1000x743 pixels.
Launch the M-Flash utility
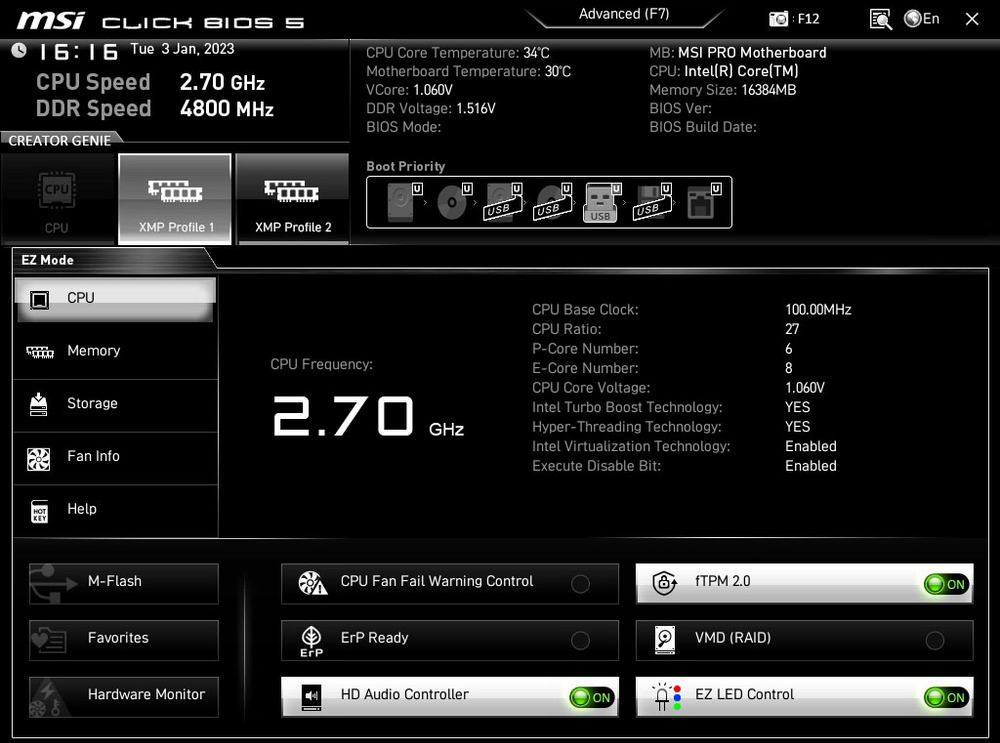click(124, 583)
